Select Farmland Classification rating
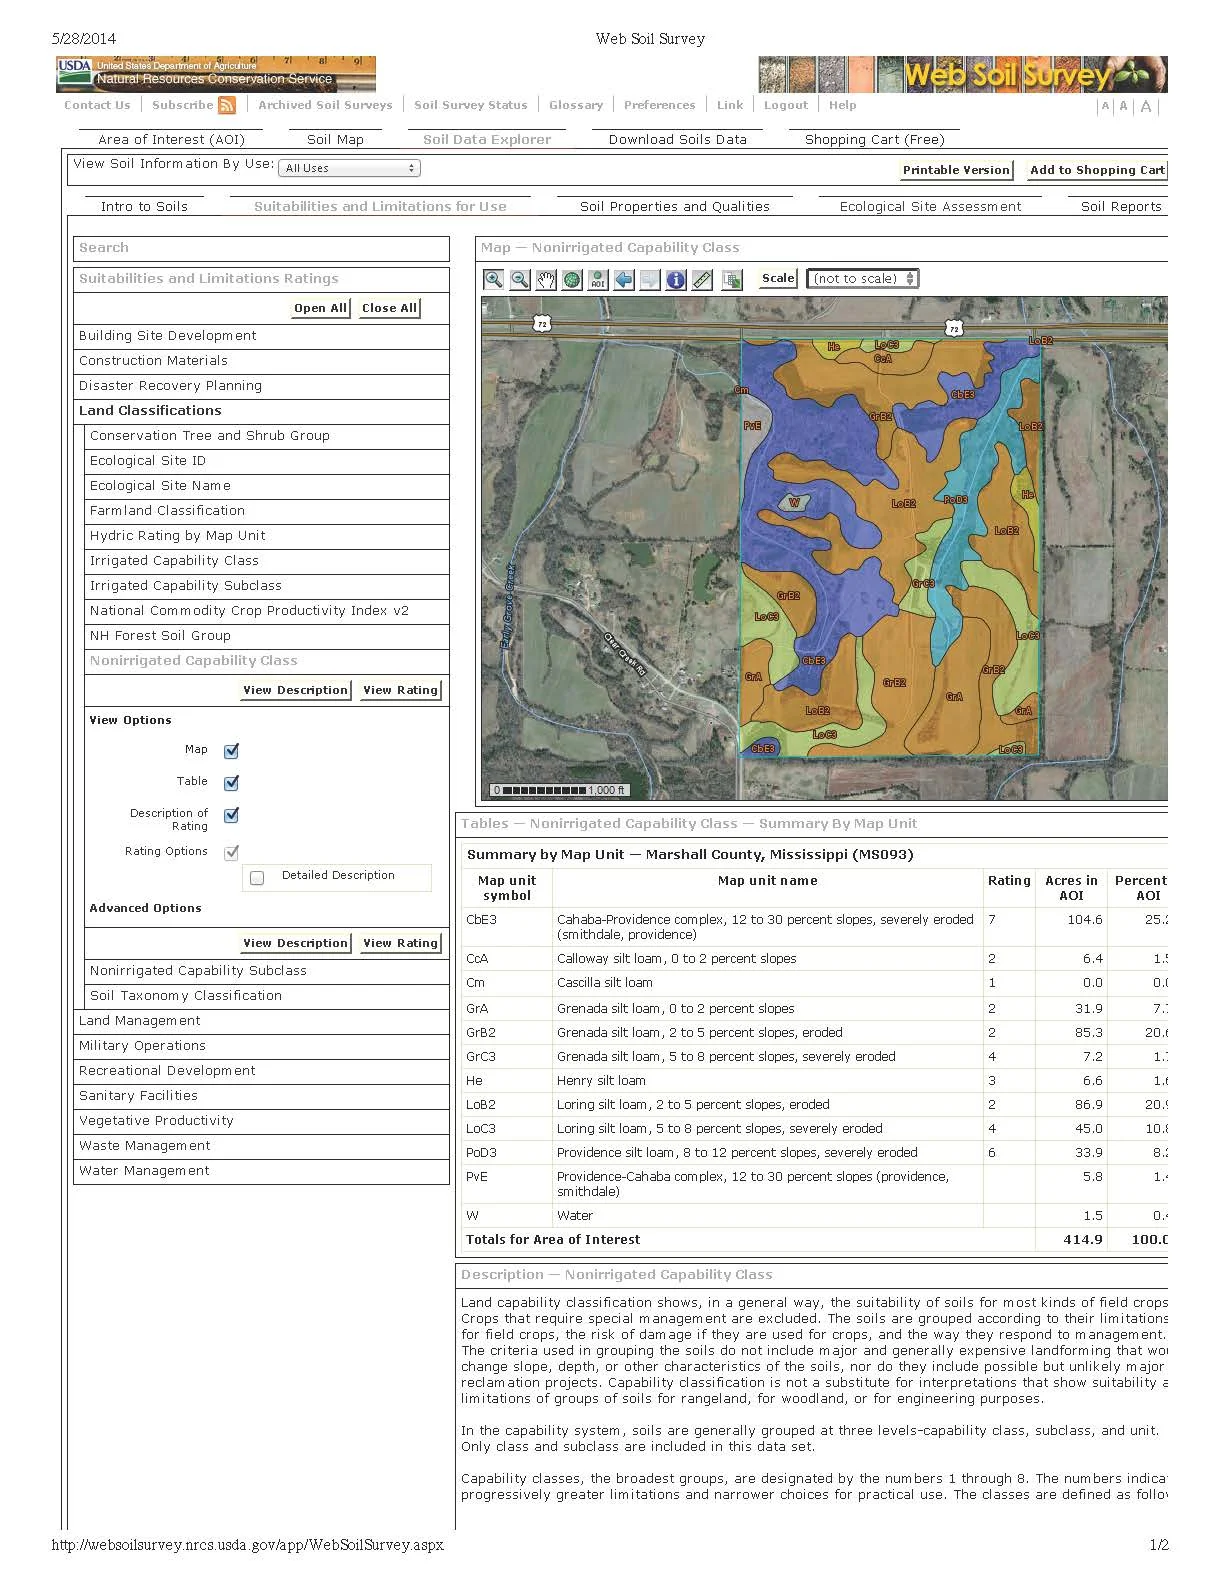The height and width of the screenshot is (1584, 1222). pyautogui.click(x=267, y=511)
